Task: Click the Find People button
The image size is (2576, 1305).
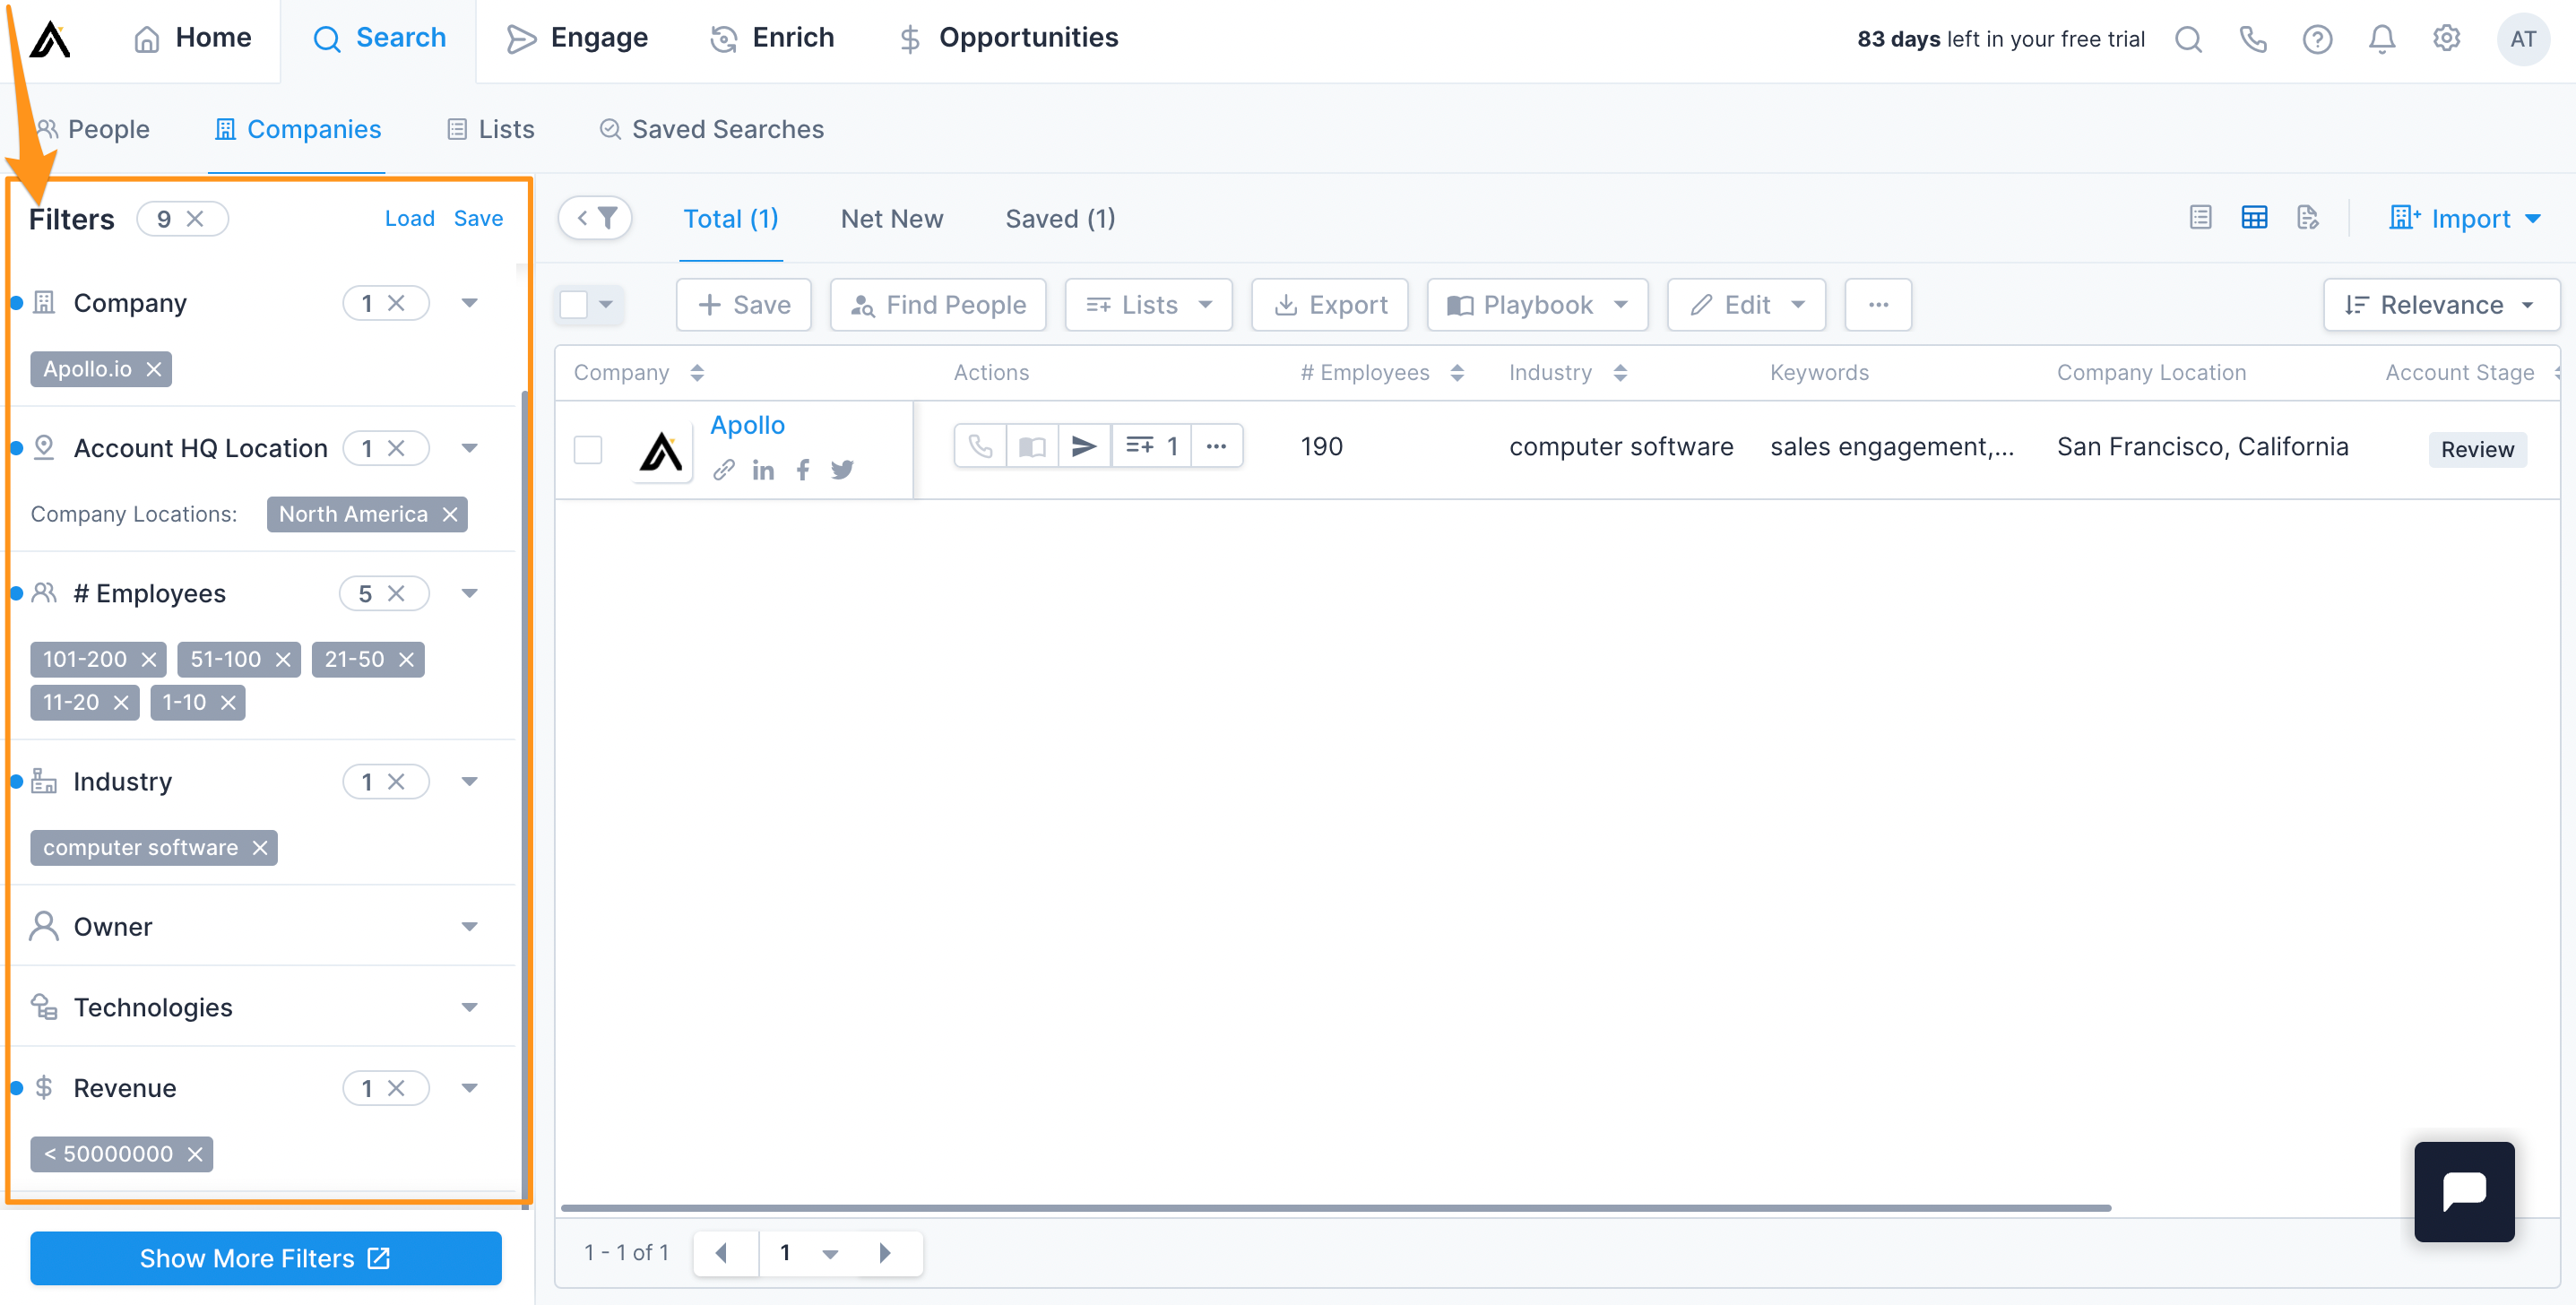Action: pyautogui.click(x=938, y=305)
